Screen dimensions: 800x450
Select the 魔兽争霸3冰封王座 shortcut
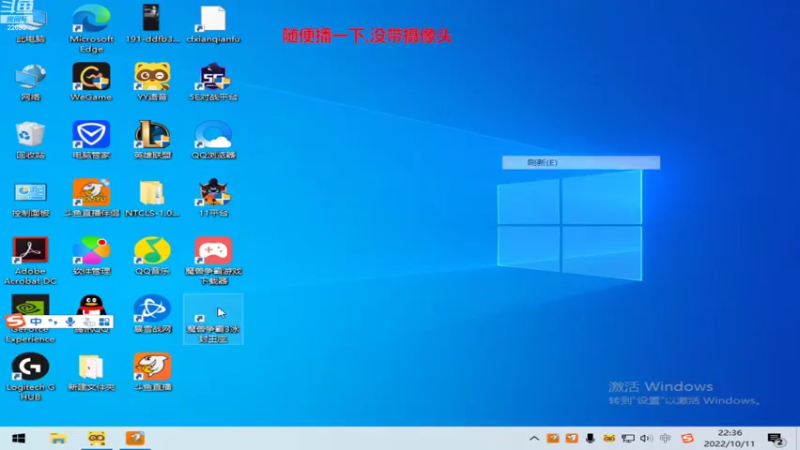point(213,319)
